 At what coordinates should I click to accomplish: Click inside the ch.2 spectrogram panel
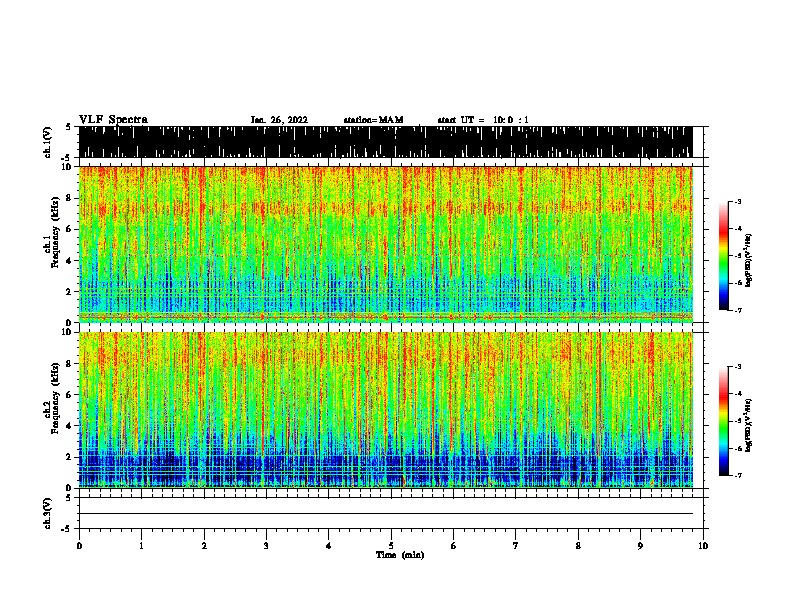[385, 410]
